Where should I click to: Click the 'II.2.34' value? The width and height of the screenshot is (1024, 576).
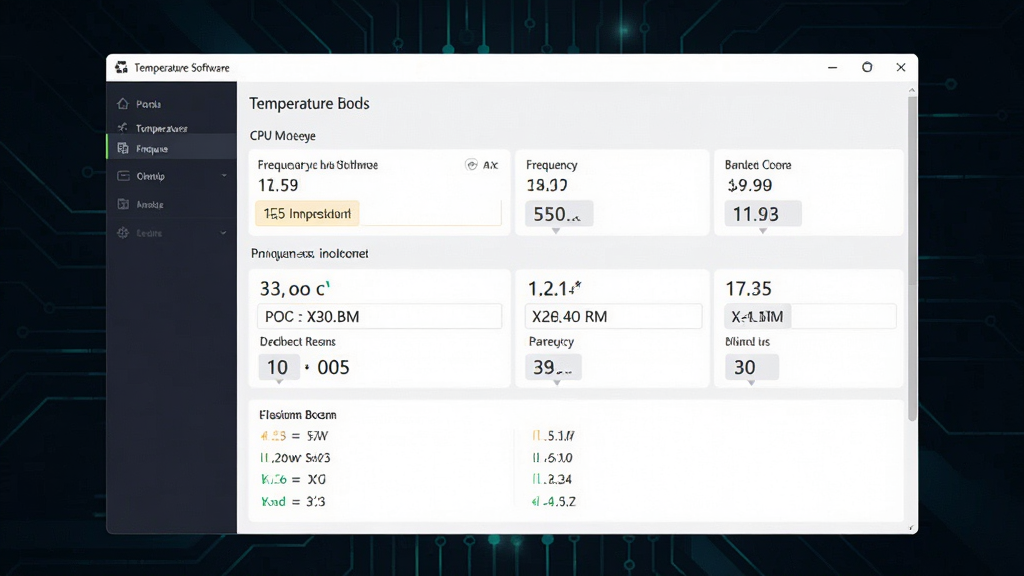(x=552, y=479)
